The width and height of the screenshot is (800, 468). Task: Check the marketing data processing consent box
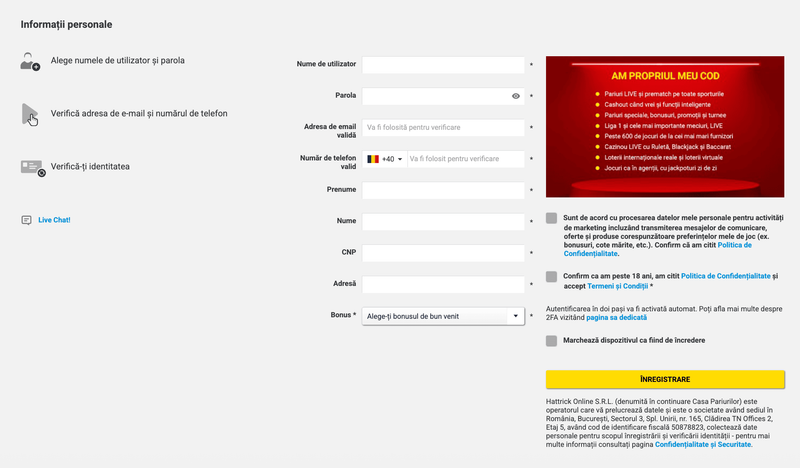point(552,218)
